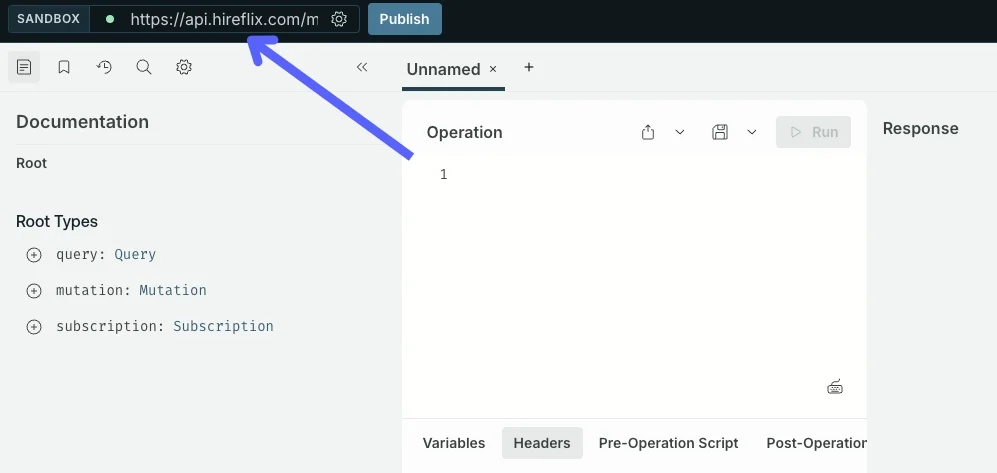The image size is (997, 473).
Task: Open keyboard shortcuts icon in editor
Action: pos(835,387)
